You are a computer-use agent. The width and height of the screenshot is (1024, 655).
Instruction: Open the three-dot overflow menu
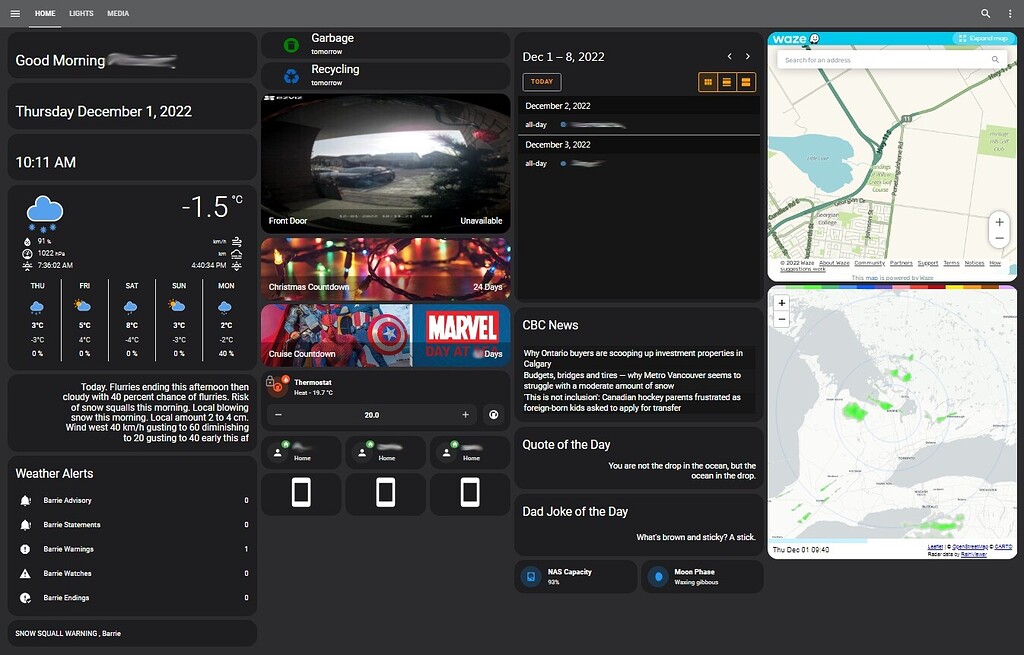pyautogui.click(x=1010, y=13)
